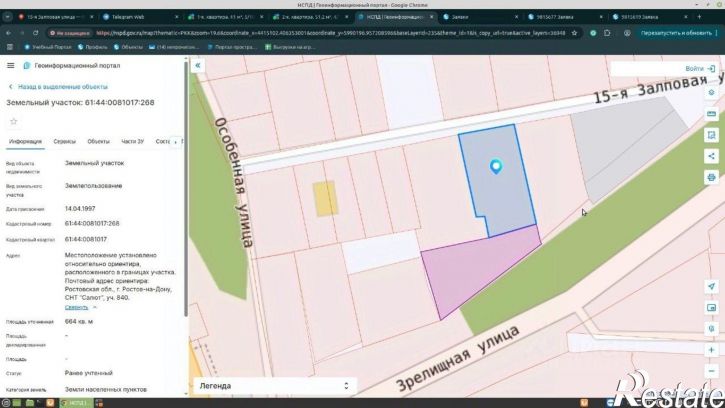Switch to the 15-я Залповая улица tab

click(x=54, y=17)
